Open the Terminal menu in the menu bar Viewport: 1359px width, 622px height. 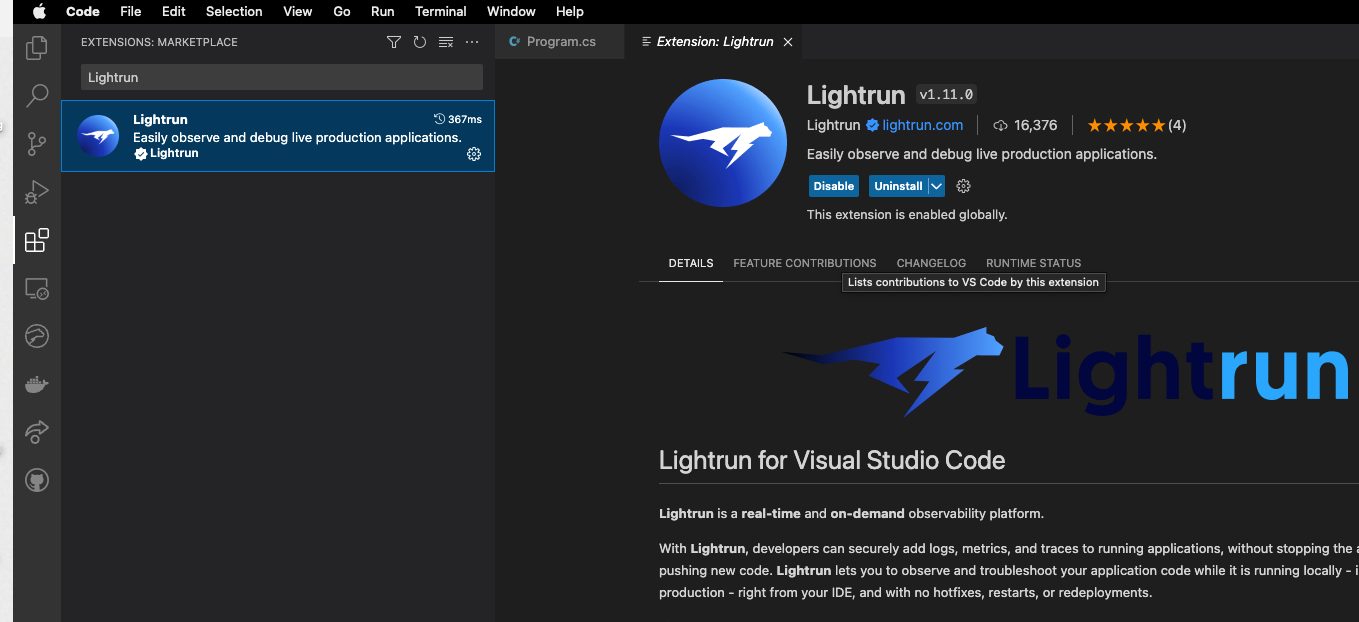(440, 11)
